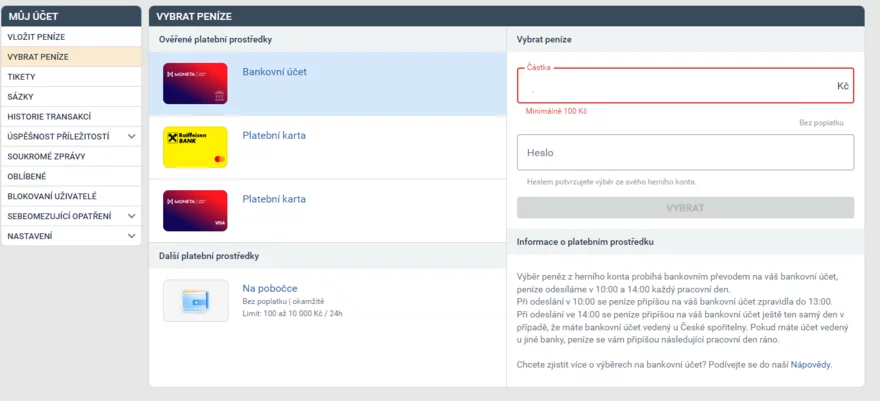
Task: Click the Vybrat submit button
Action: (x=685, y=208)
